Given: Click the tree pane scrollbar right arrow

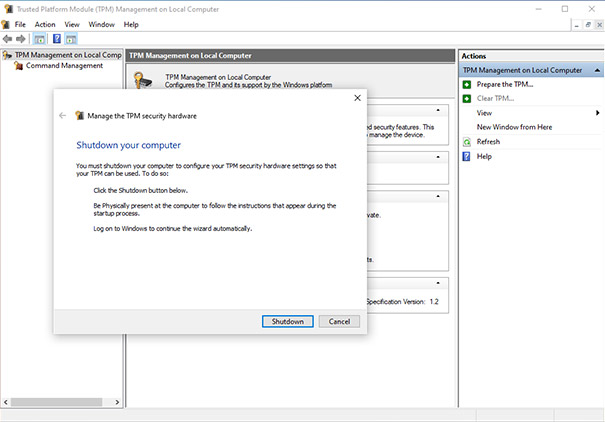Looking at the screenshot, I should [117, 402].
